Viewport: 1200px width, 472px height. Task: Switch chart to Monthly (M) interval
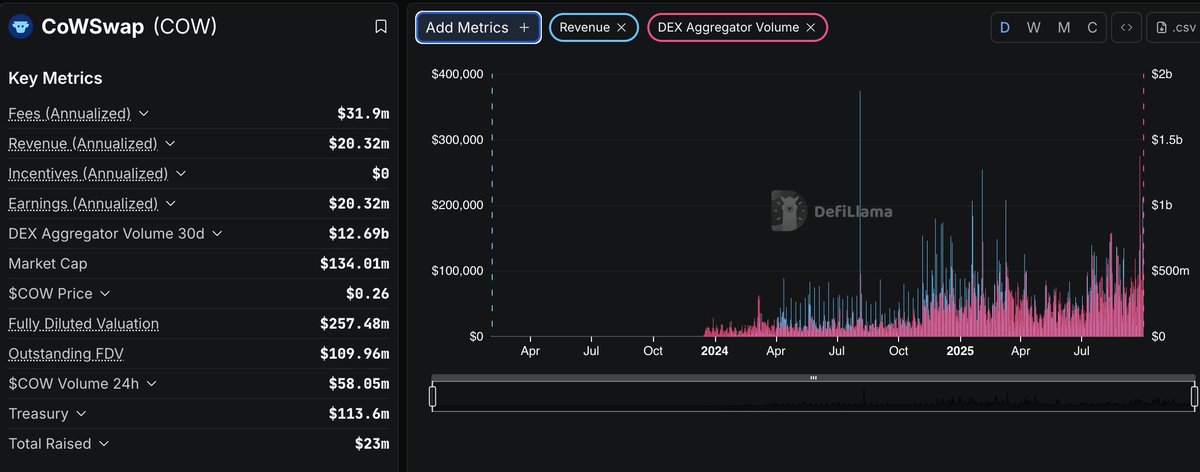point(1063,28)
